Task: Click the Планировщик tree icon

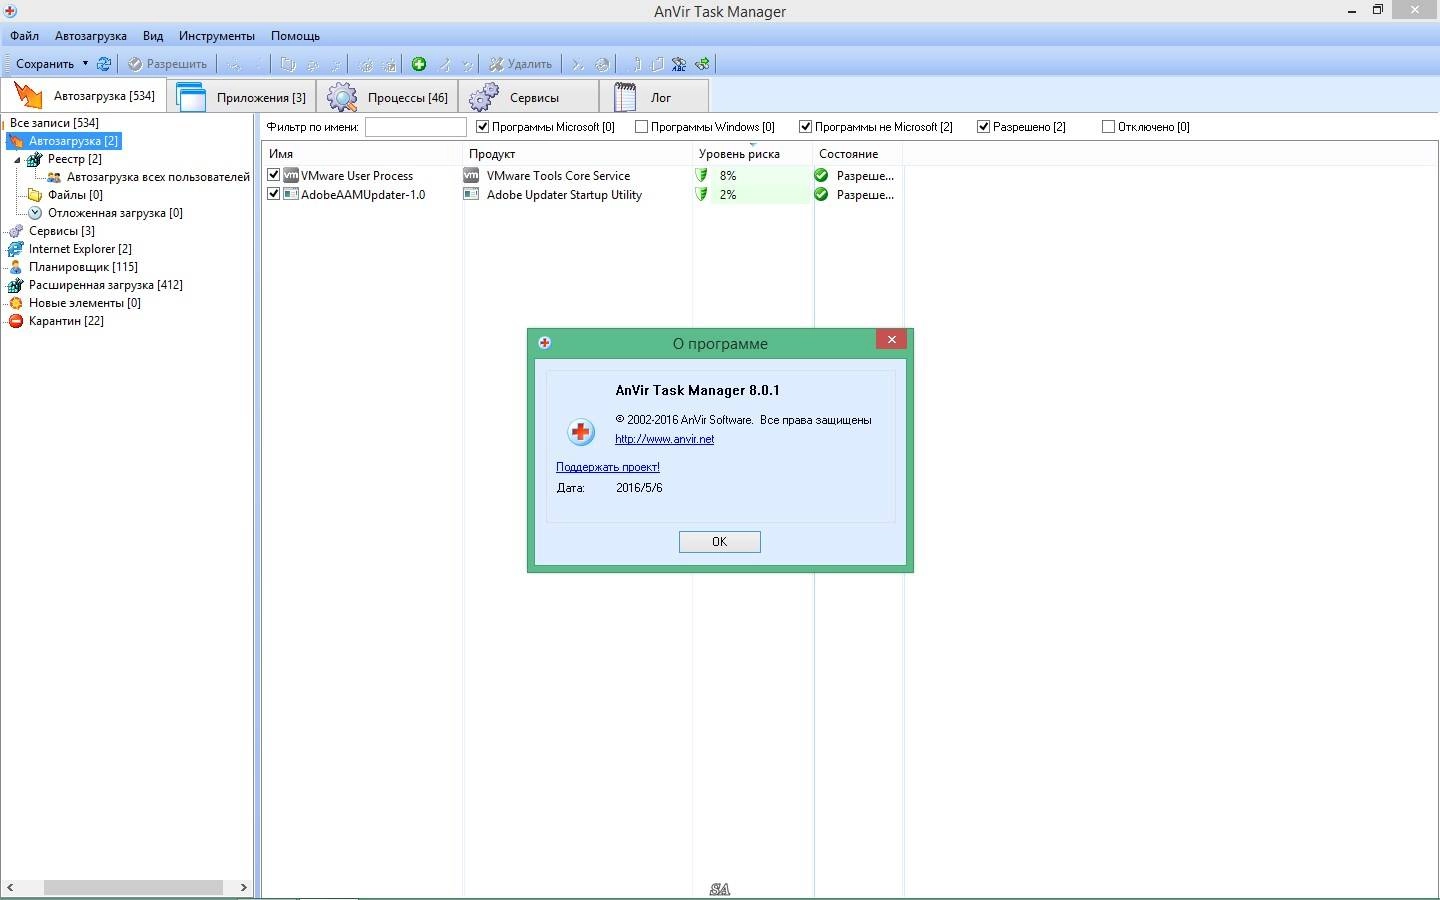Action: pos(16,267)
